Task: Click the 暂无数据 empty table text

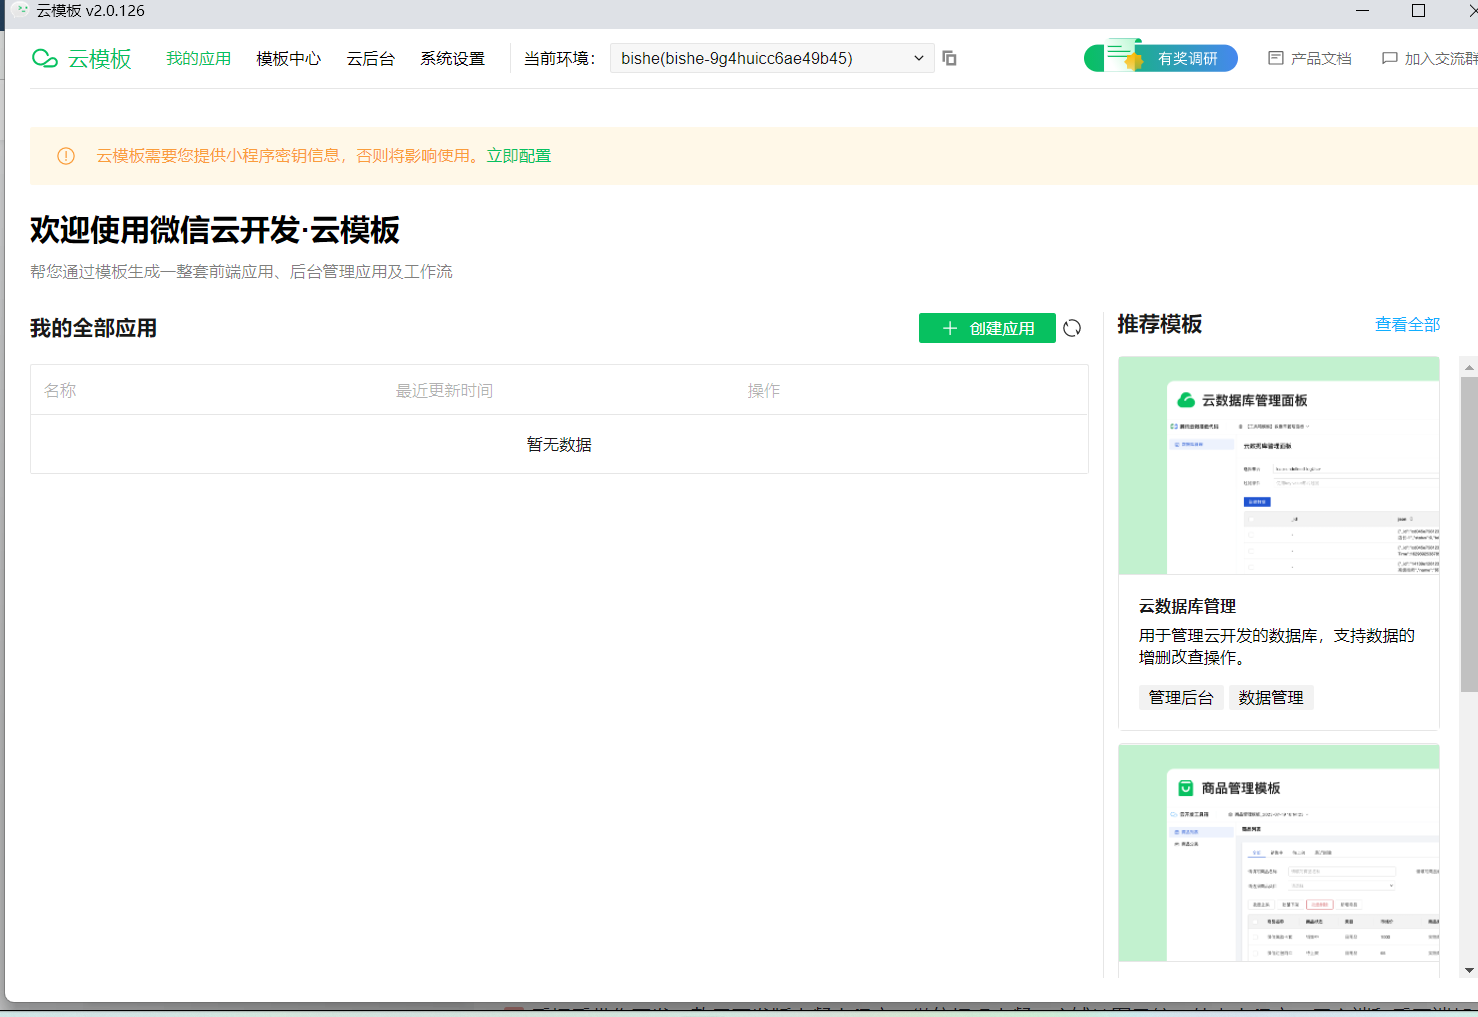Action: (559, 445)
